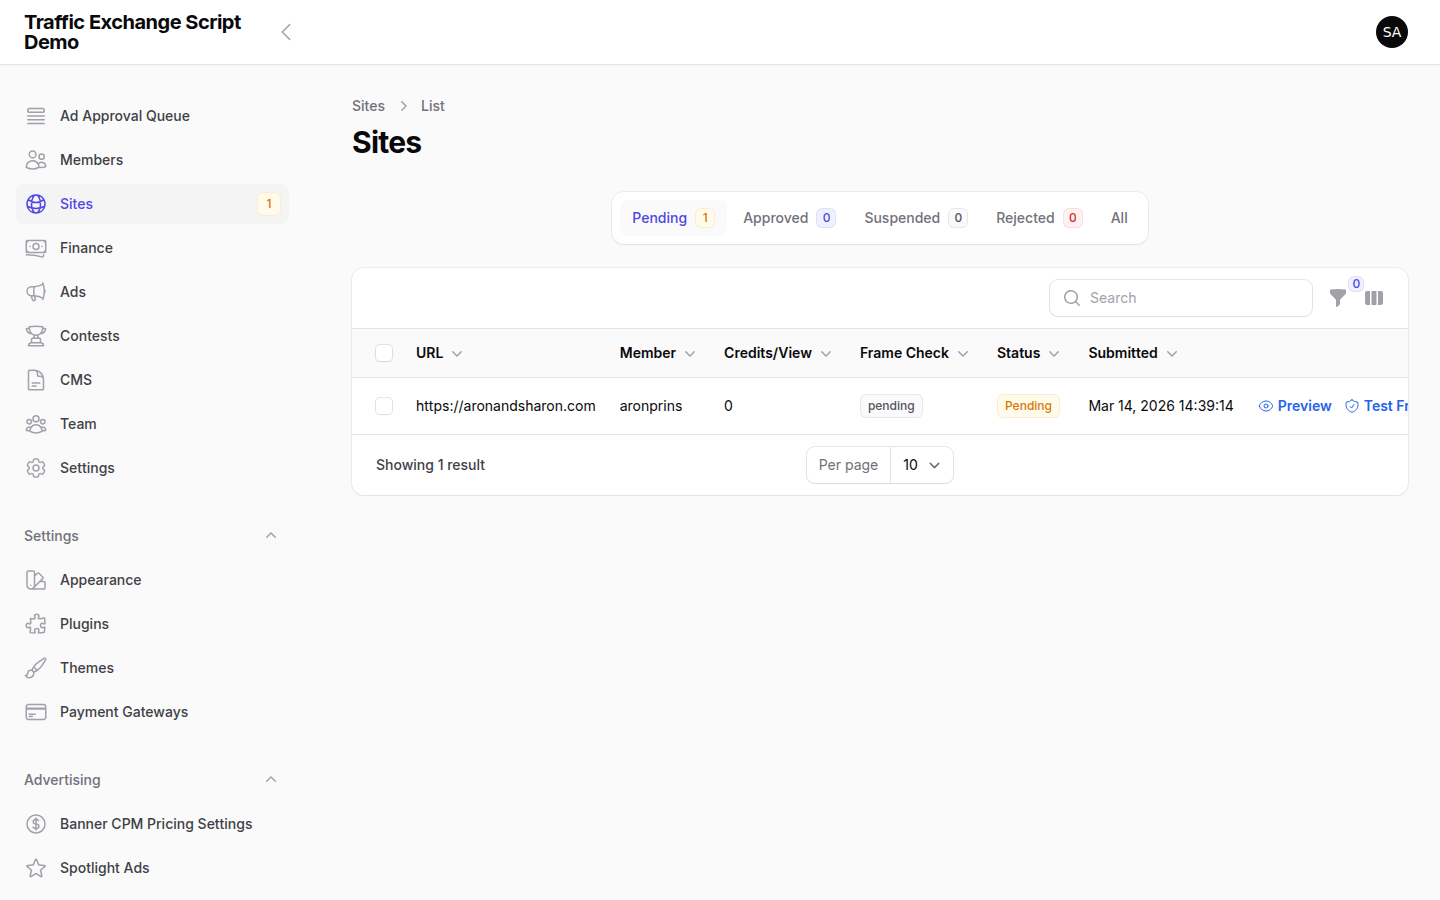This screenshot has width=1440, height=900.
Task: Open the Sites breadcrumb link
Action: (368, 105)
